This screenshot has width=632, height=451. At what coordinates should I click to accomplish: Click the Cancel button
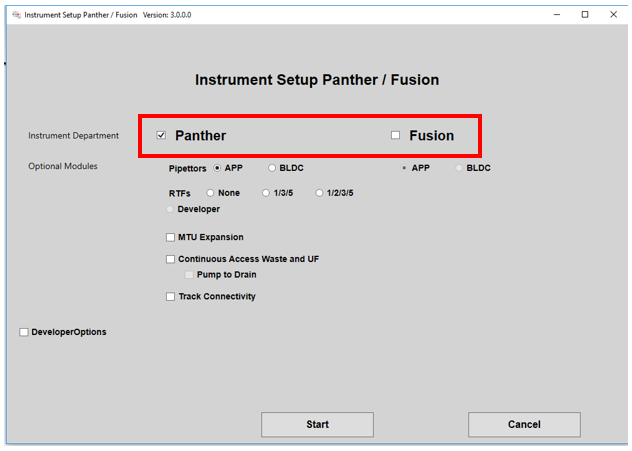pyautogui.click(x=524, y=424)
